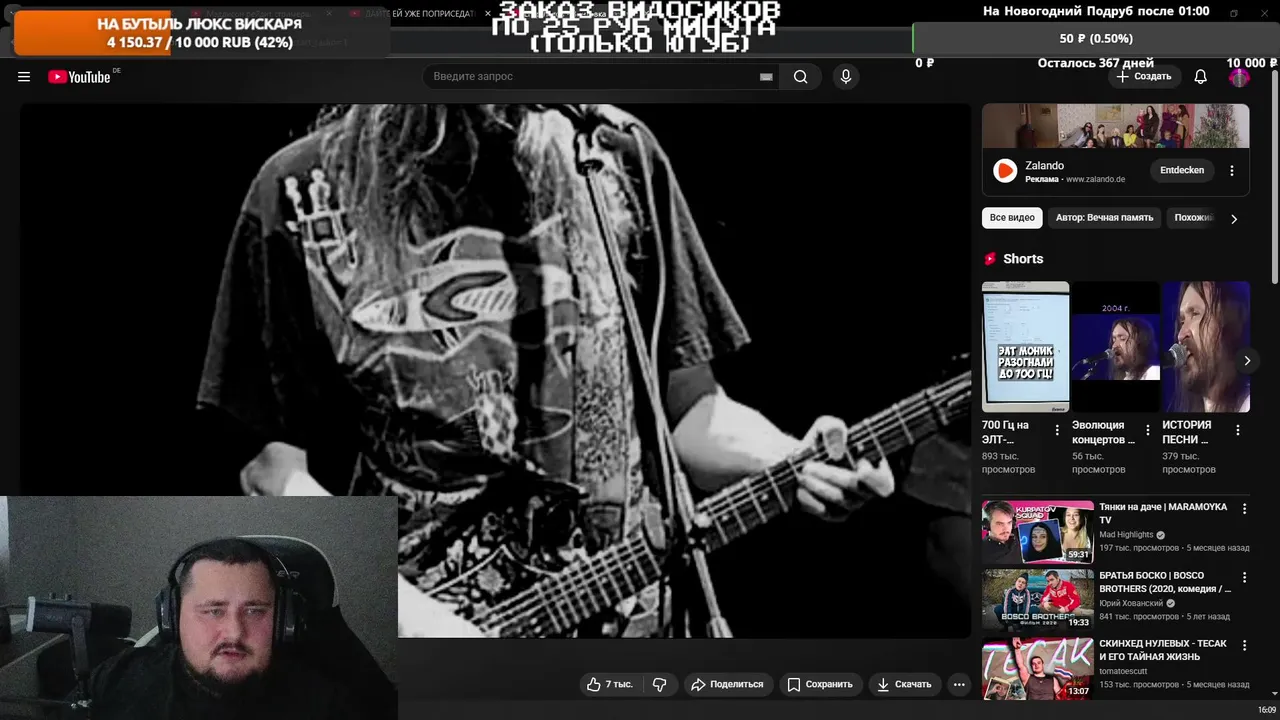
Task: Show next Shorts with arrow
Action: coord(1246,361)
